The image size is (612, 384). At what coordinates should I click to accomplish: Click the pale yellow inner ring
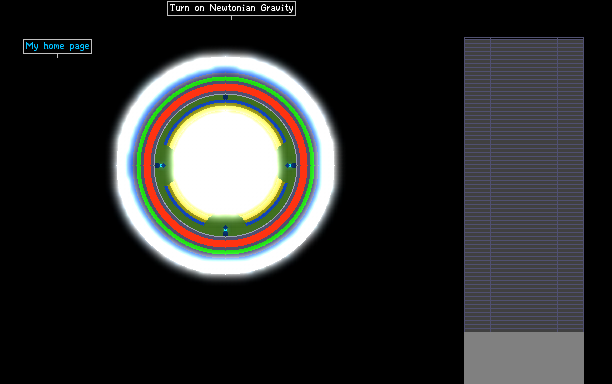(x=225, y=109)
